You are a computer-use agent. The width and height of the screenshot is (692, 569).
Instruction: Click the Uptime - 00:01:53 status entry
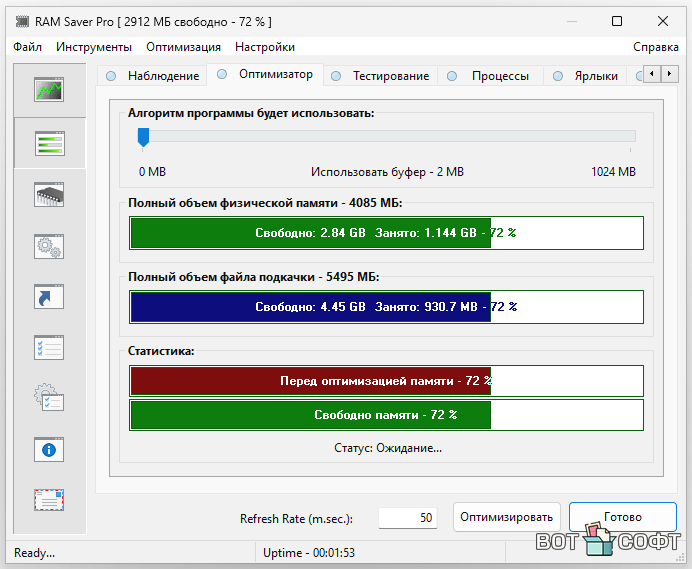click(x=309, y=553)
